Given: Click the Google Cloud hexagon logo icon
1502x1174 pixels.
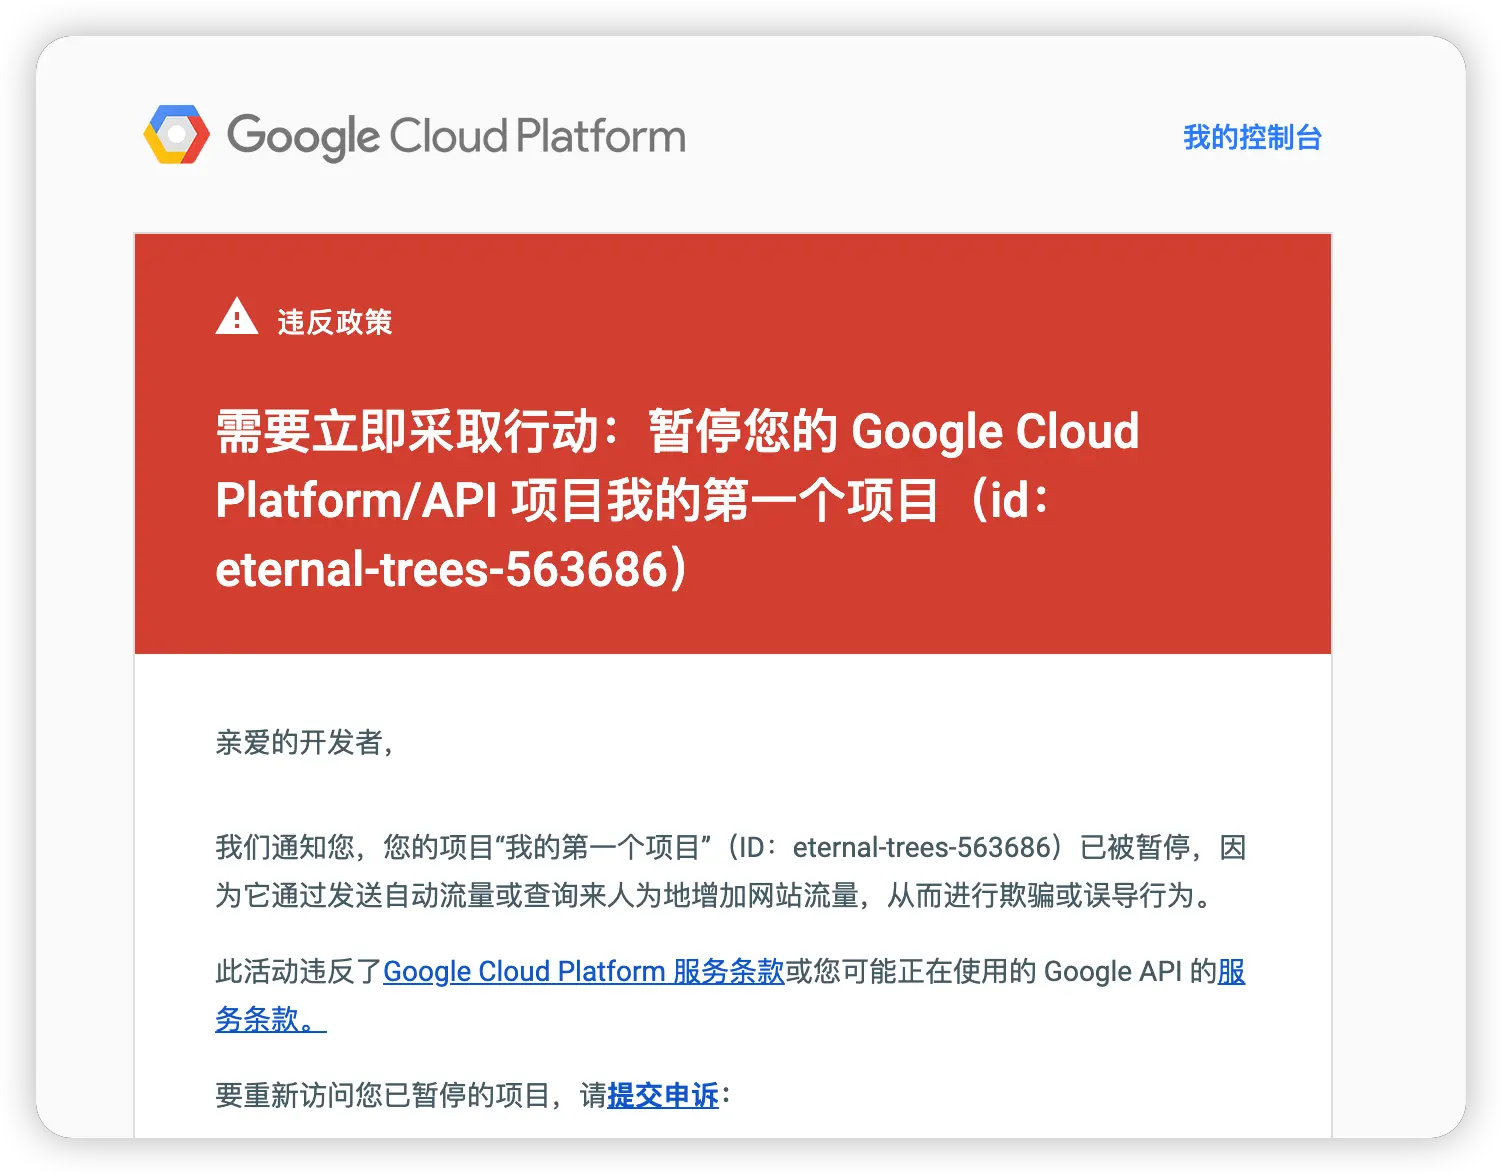Looking at the screenshot, I should [x=177, y=135].
